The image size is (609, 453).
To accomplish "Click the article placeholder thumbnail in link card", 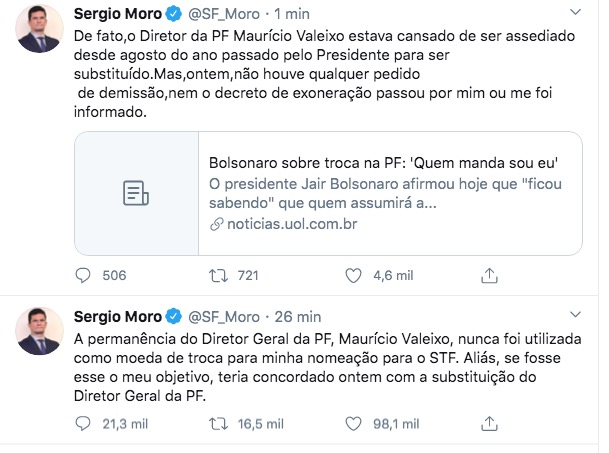I will tap(135, 193).
